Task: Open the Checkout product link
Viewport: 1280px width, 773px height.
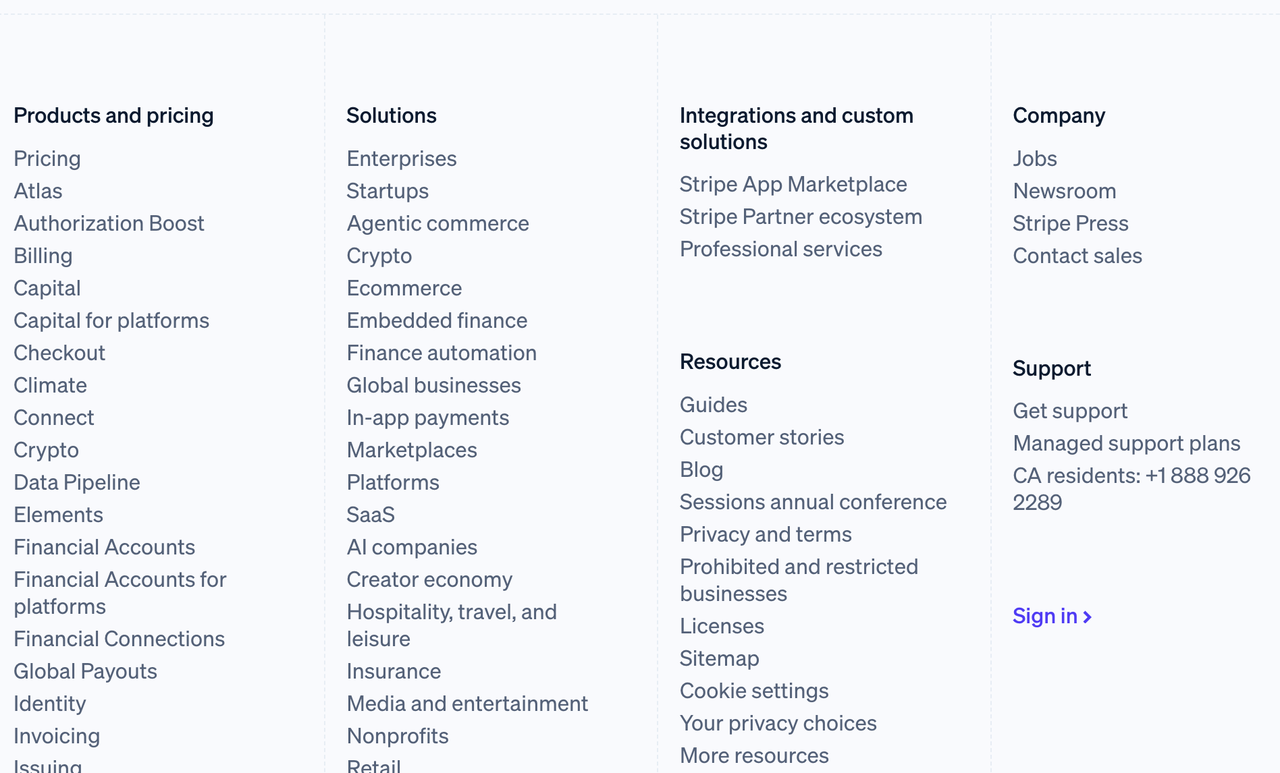Action: pyautogui.click(x=59, y=353)
